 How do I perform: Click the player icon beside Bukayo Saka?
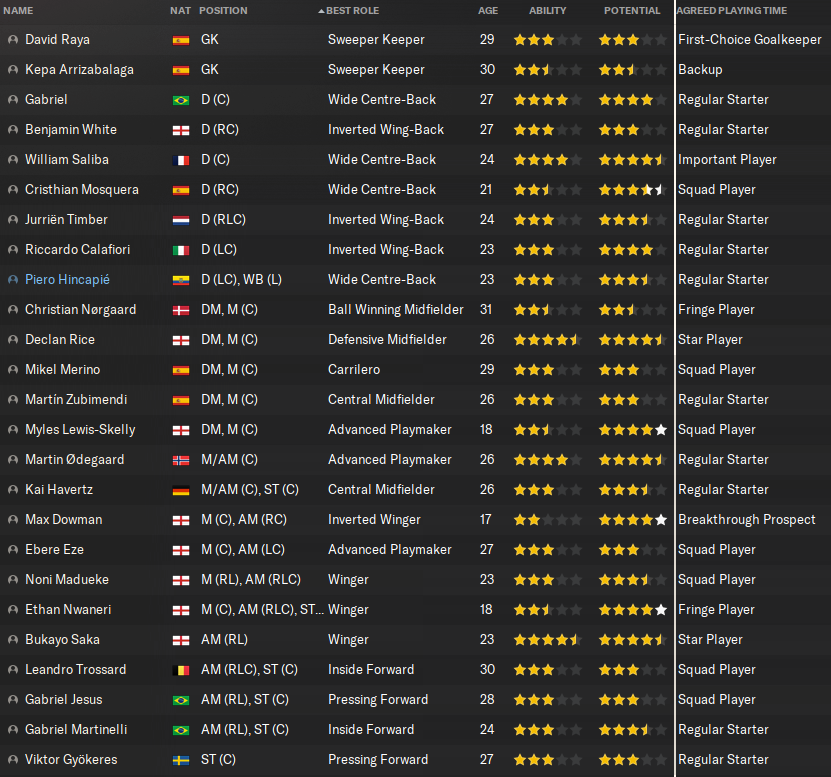[13, 640]
